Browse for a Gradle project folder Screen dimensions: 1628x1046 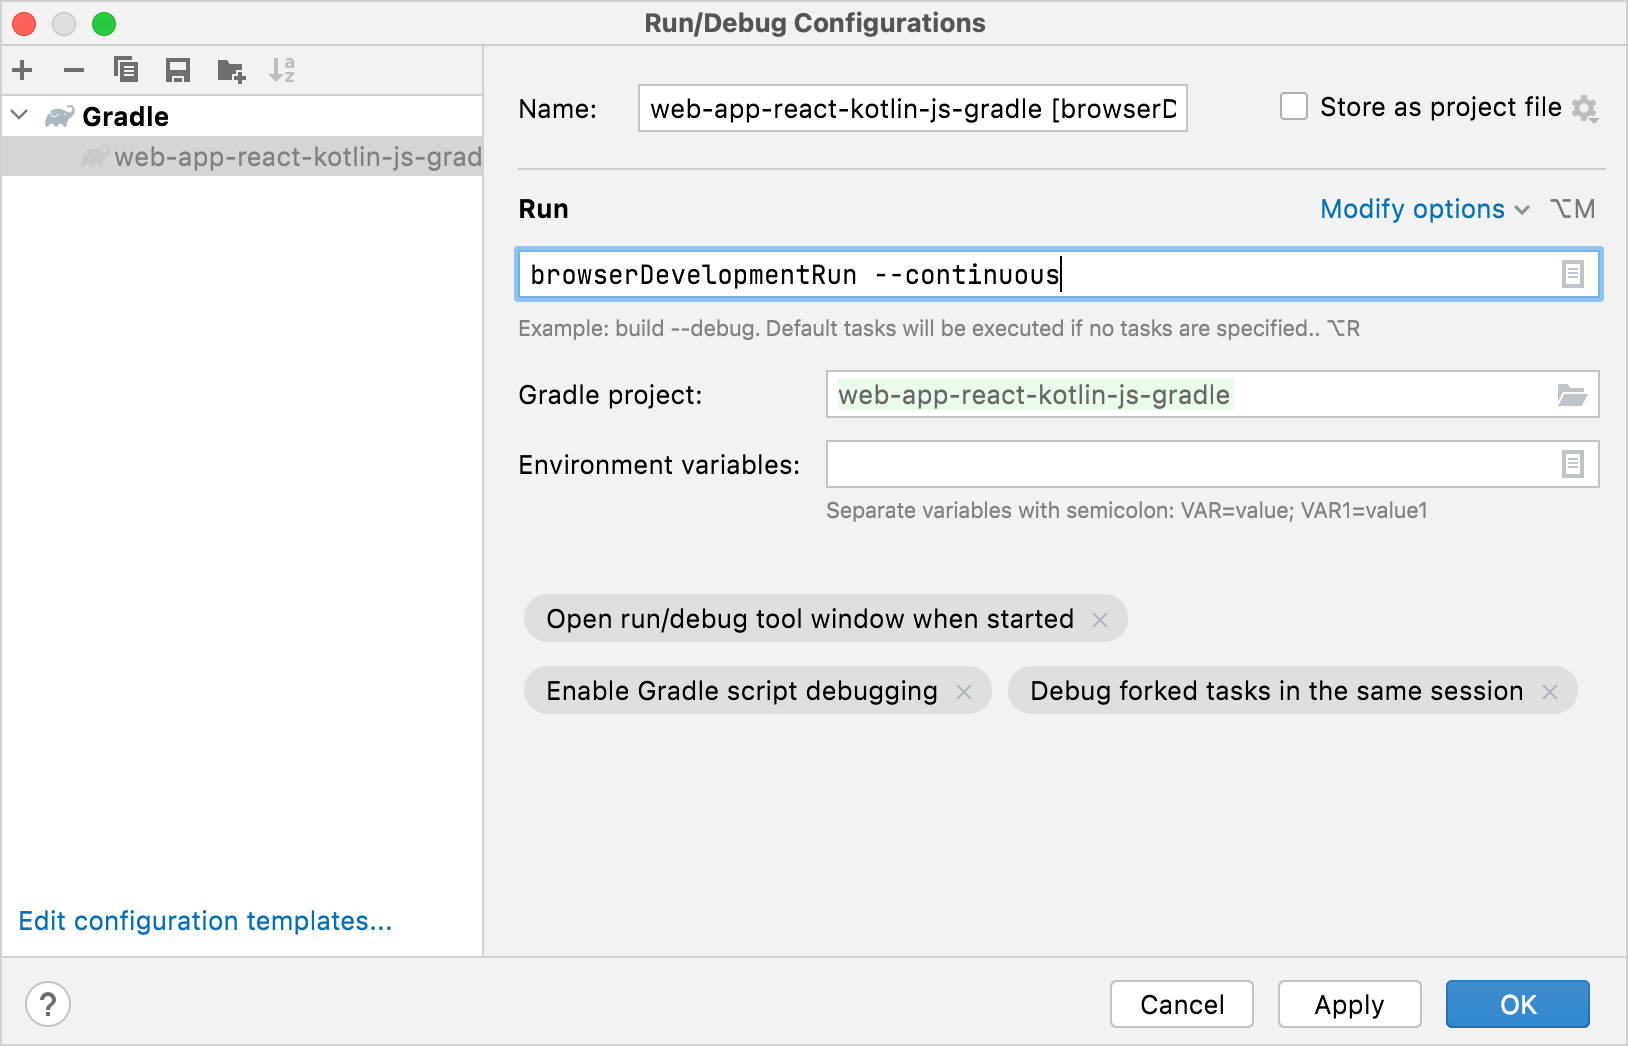(x=1573, y=394)
